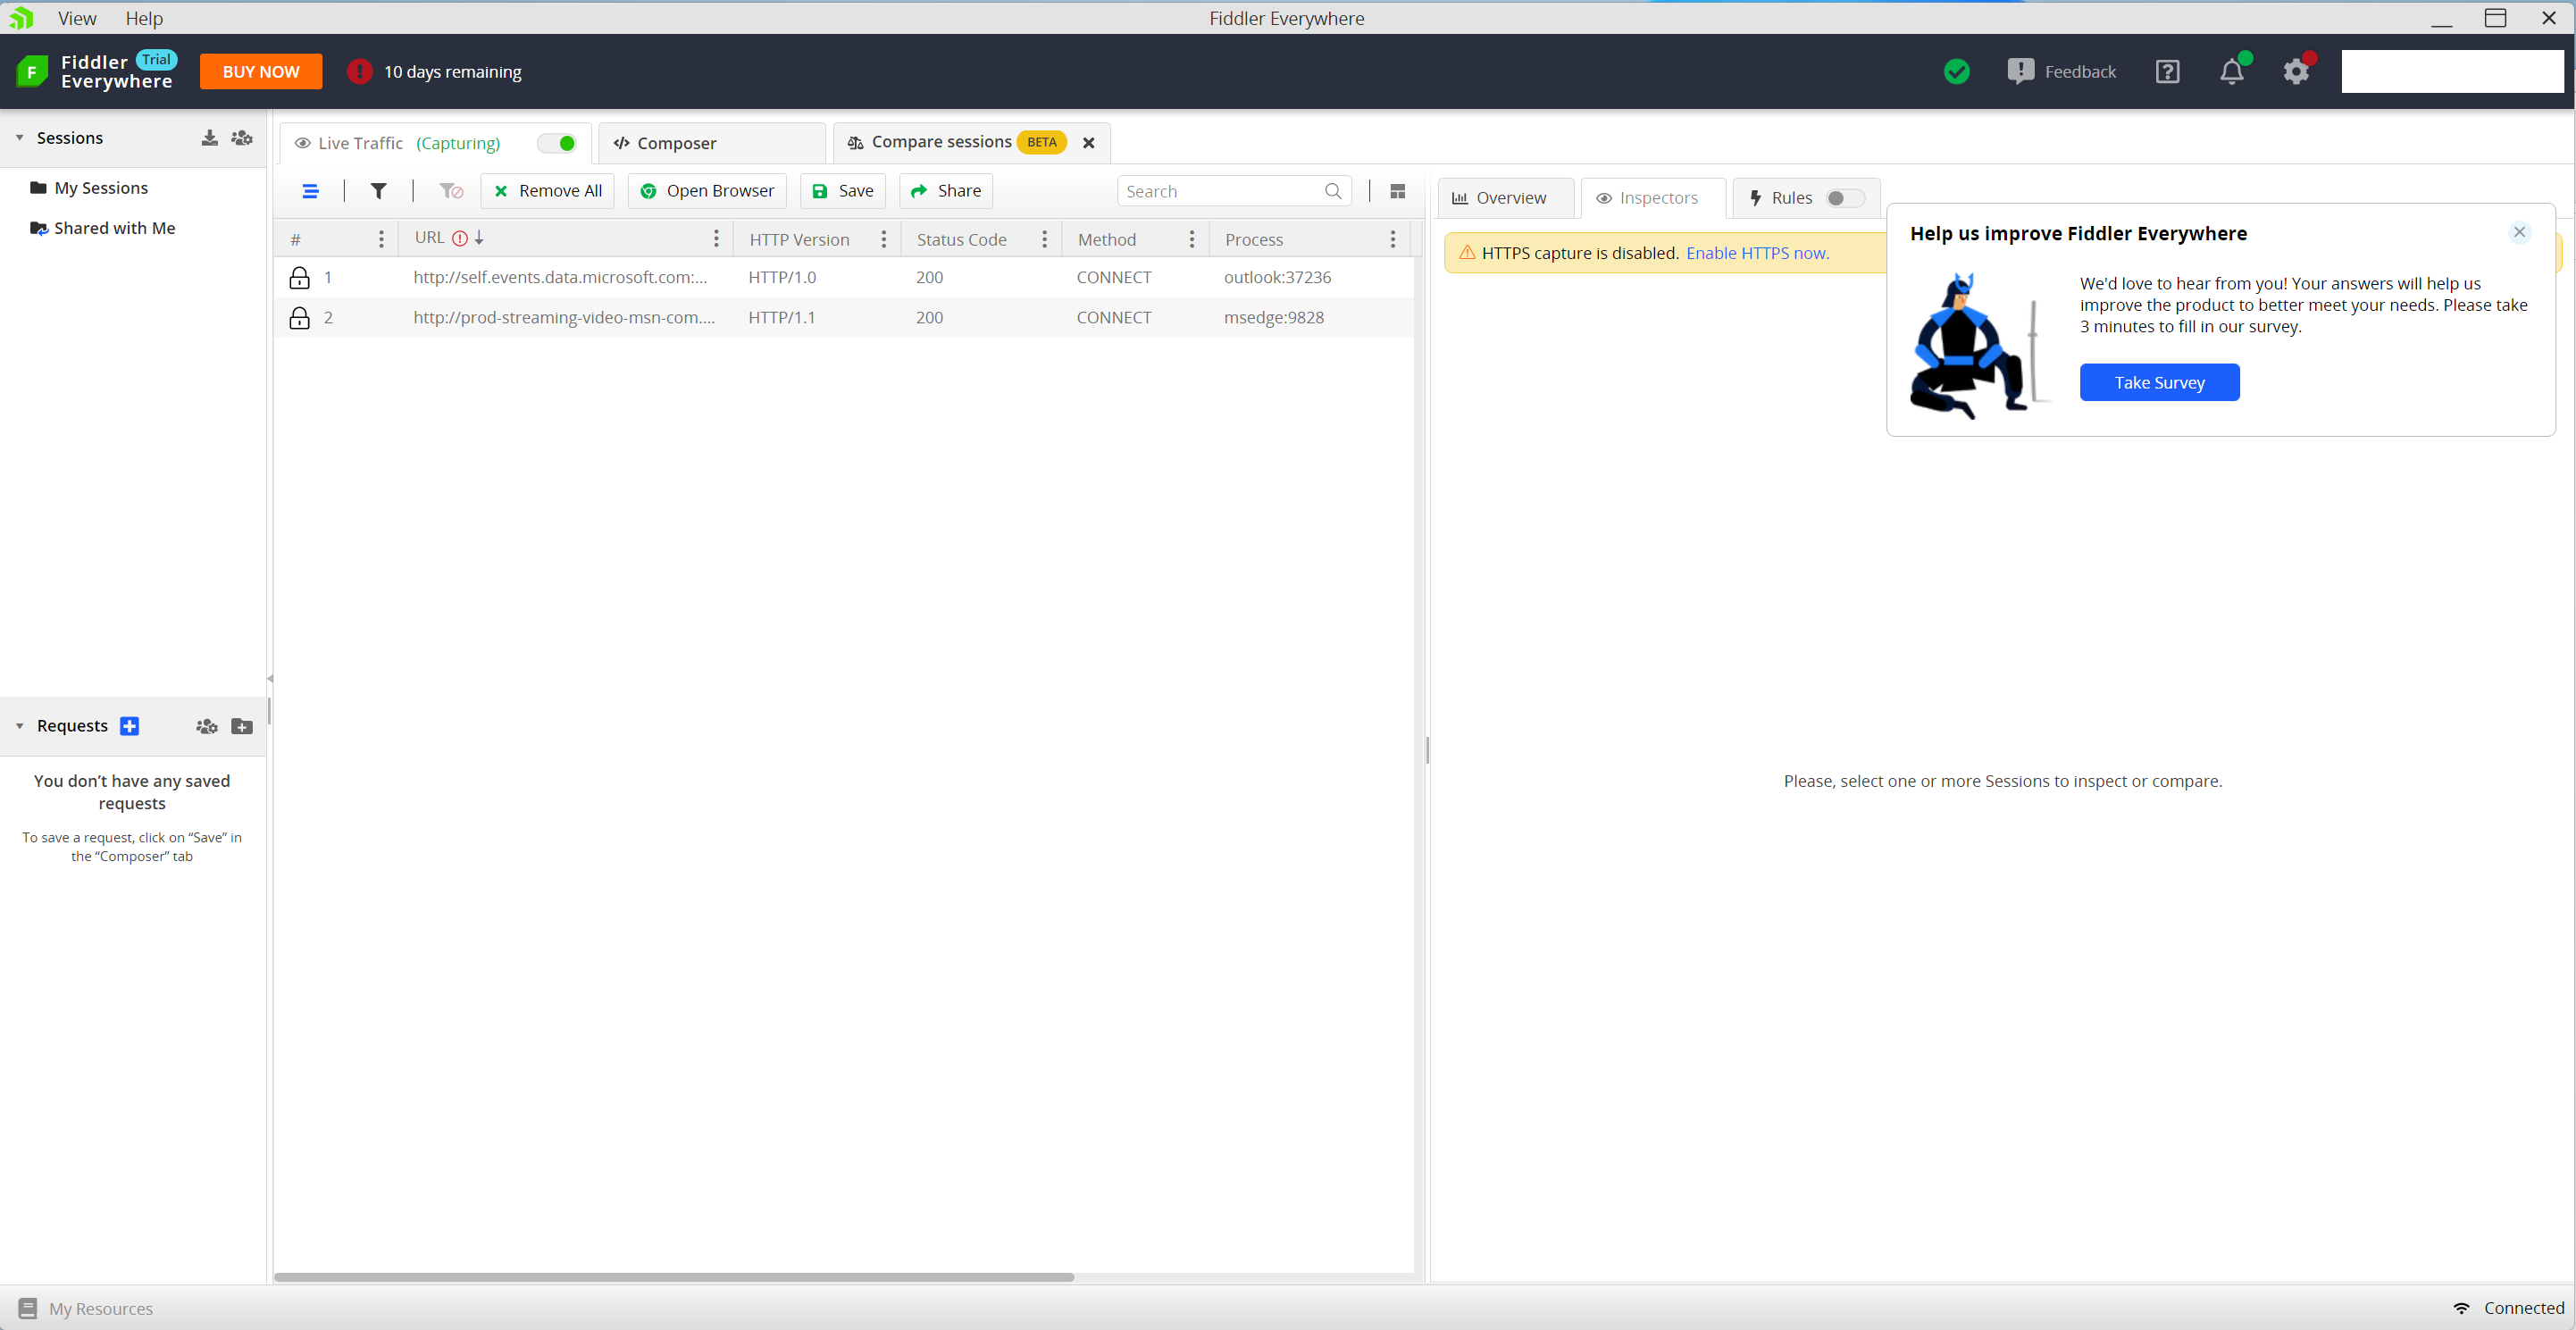Click the import sessions download icon
The height and width of the screenshot is (1330, 2576).
(209, 138)
